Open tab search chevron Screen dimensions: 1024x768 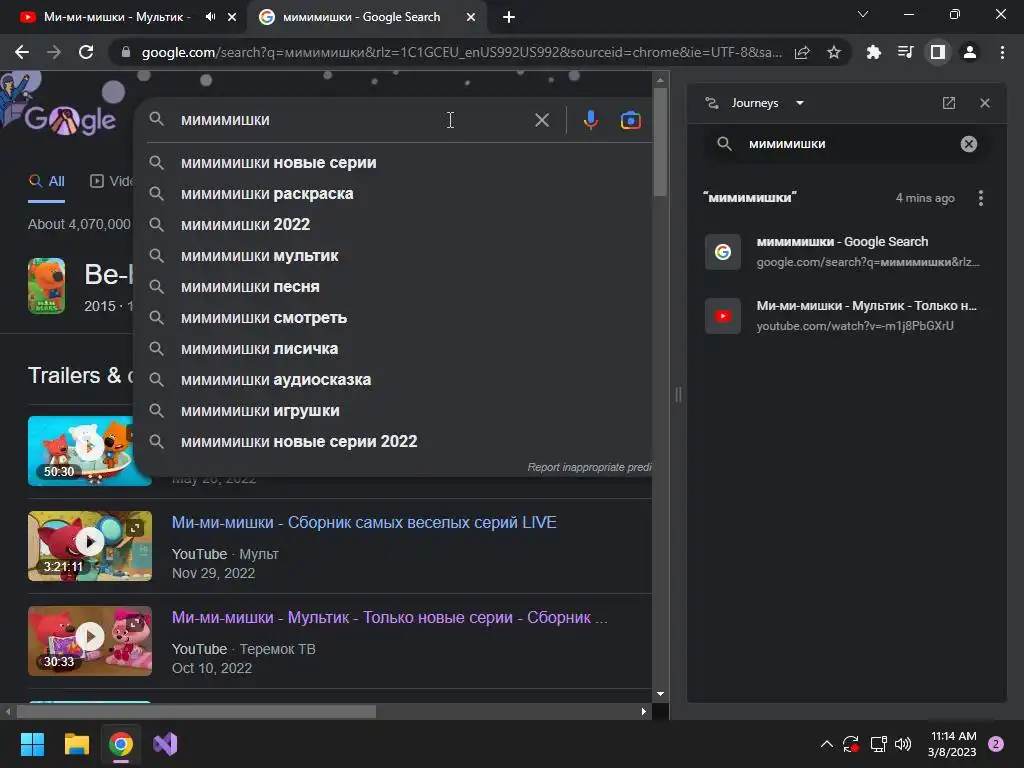pyautogui.click(x=863, y=14)
